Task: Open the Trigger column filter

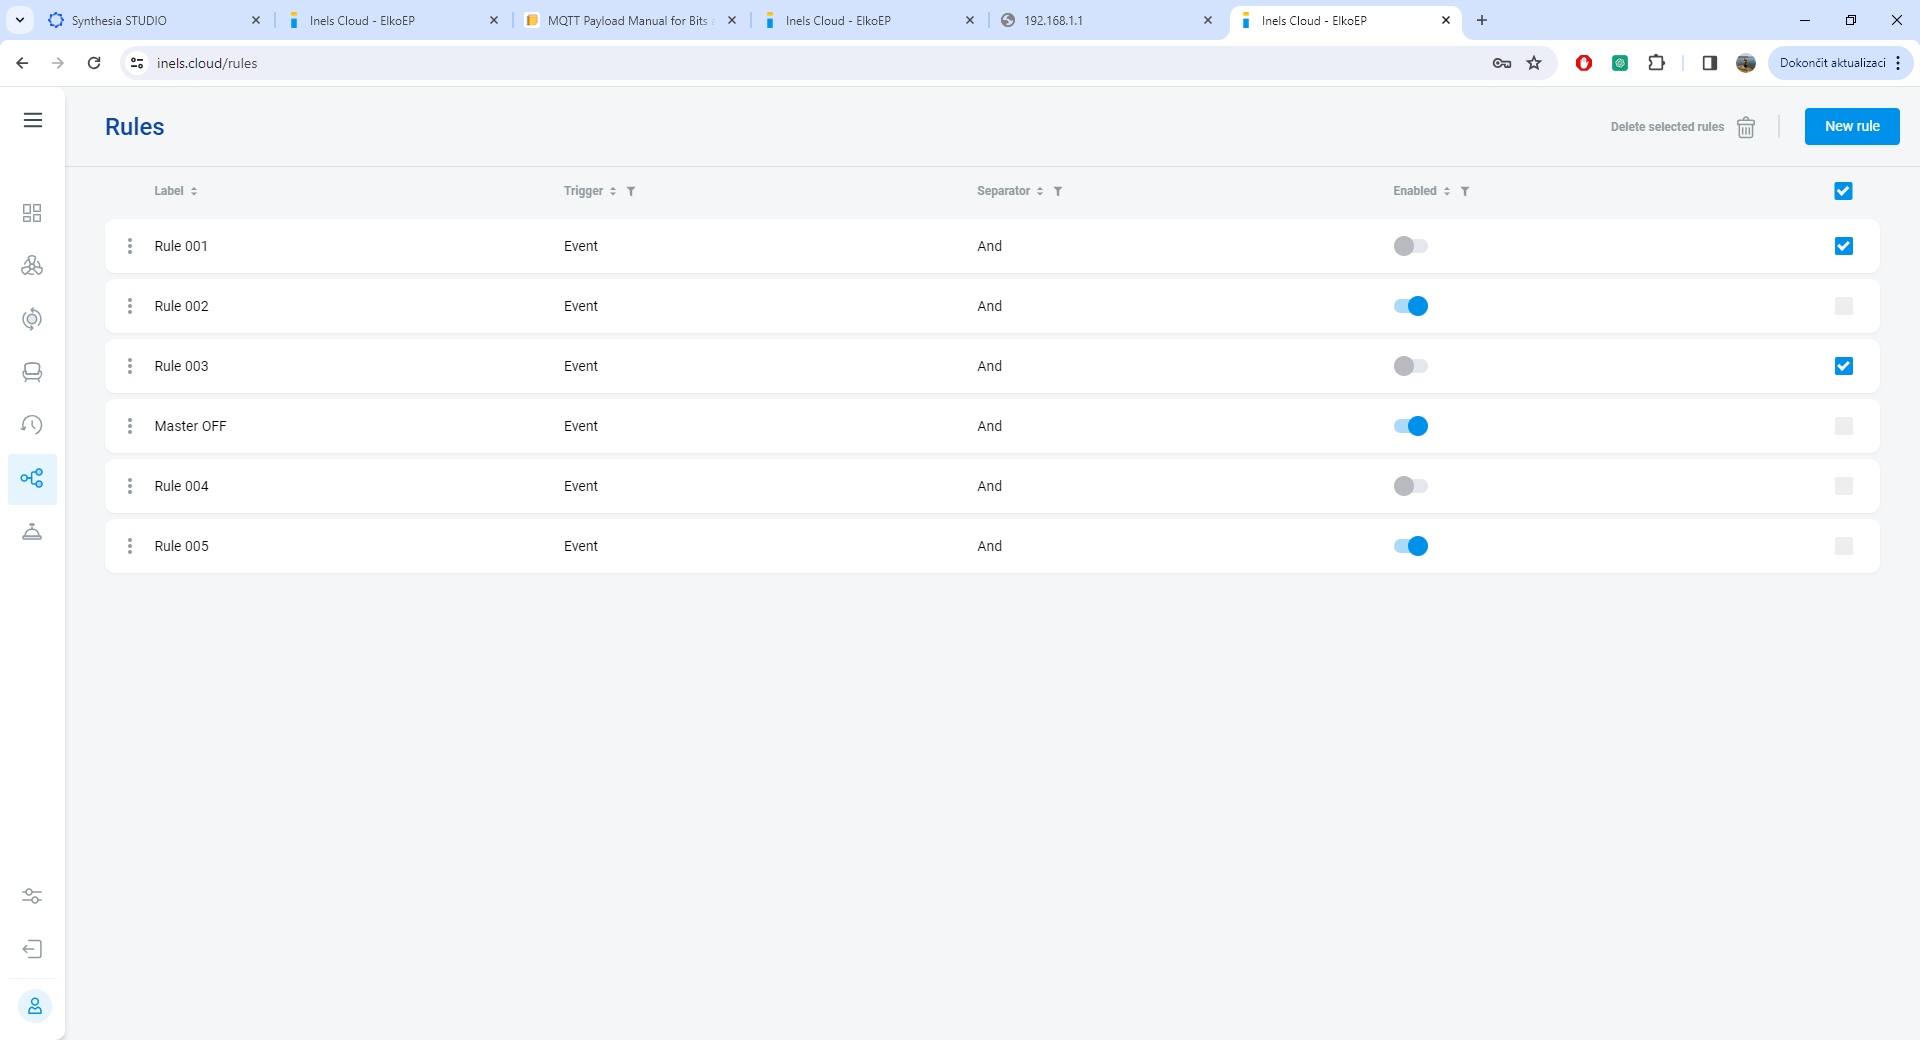Action: point(631,191)
